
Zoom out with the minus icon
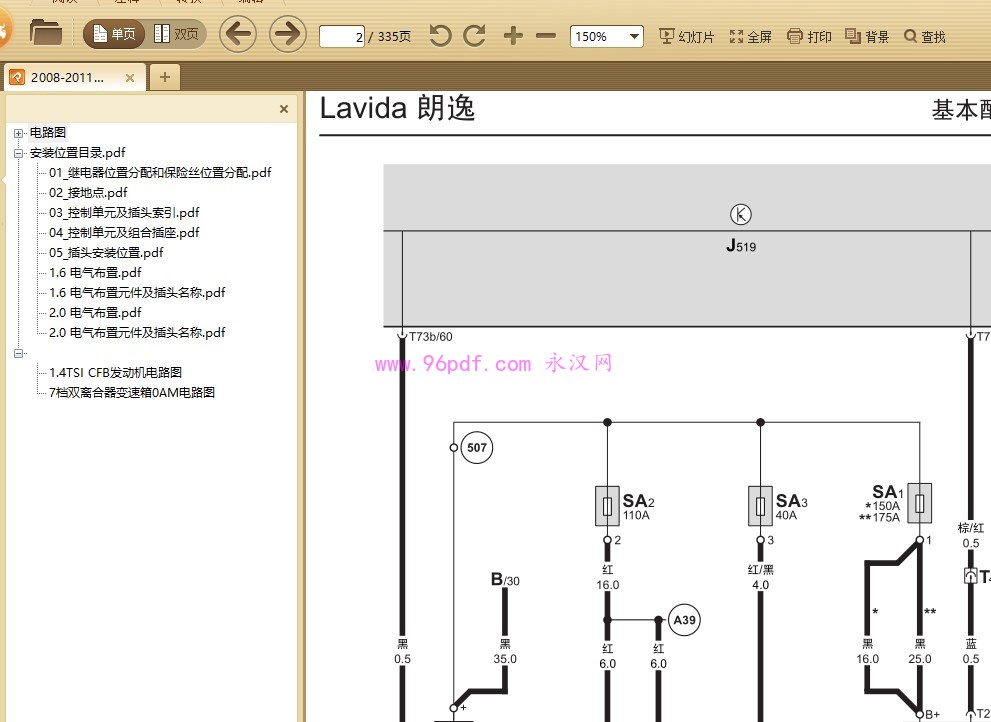[x=545, y=35]
